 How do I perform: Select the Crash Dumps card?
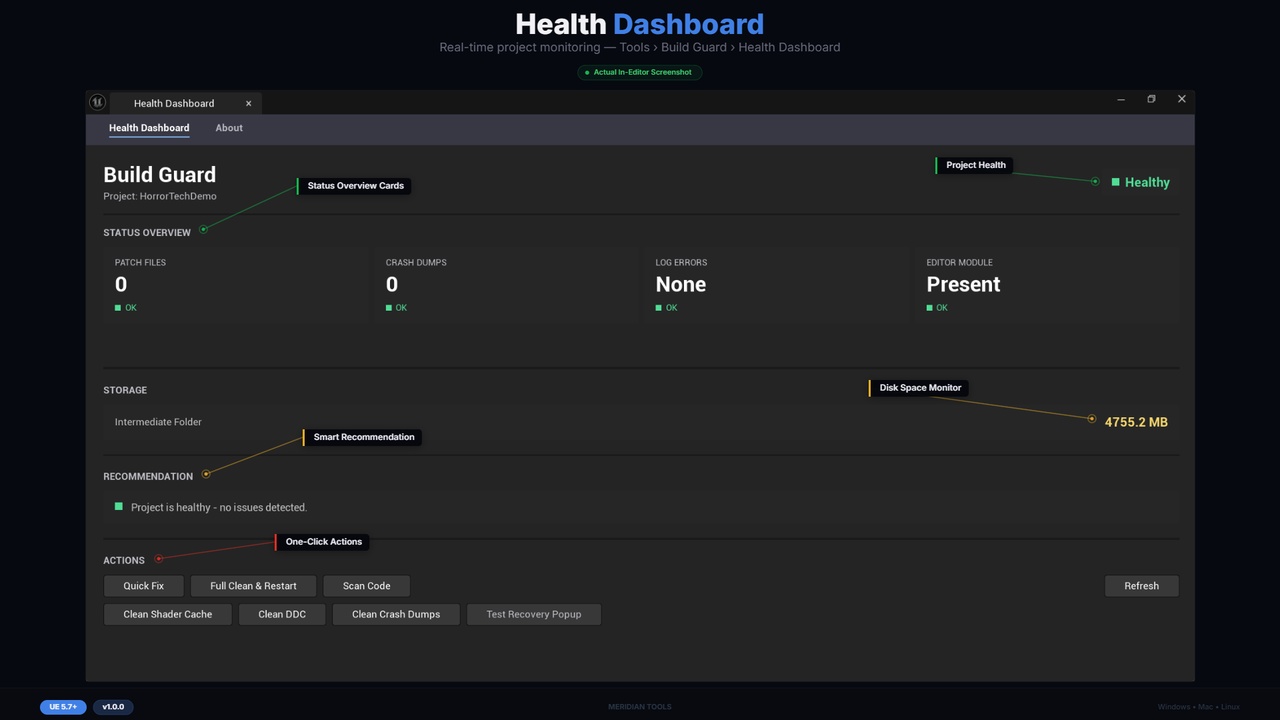pyautogui.click(x=507, y=285)
